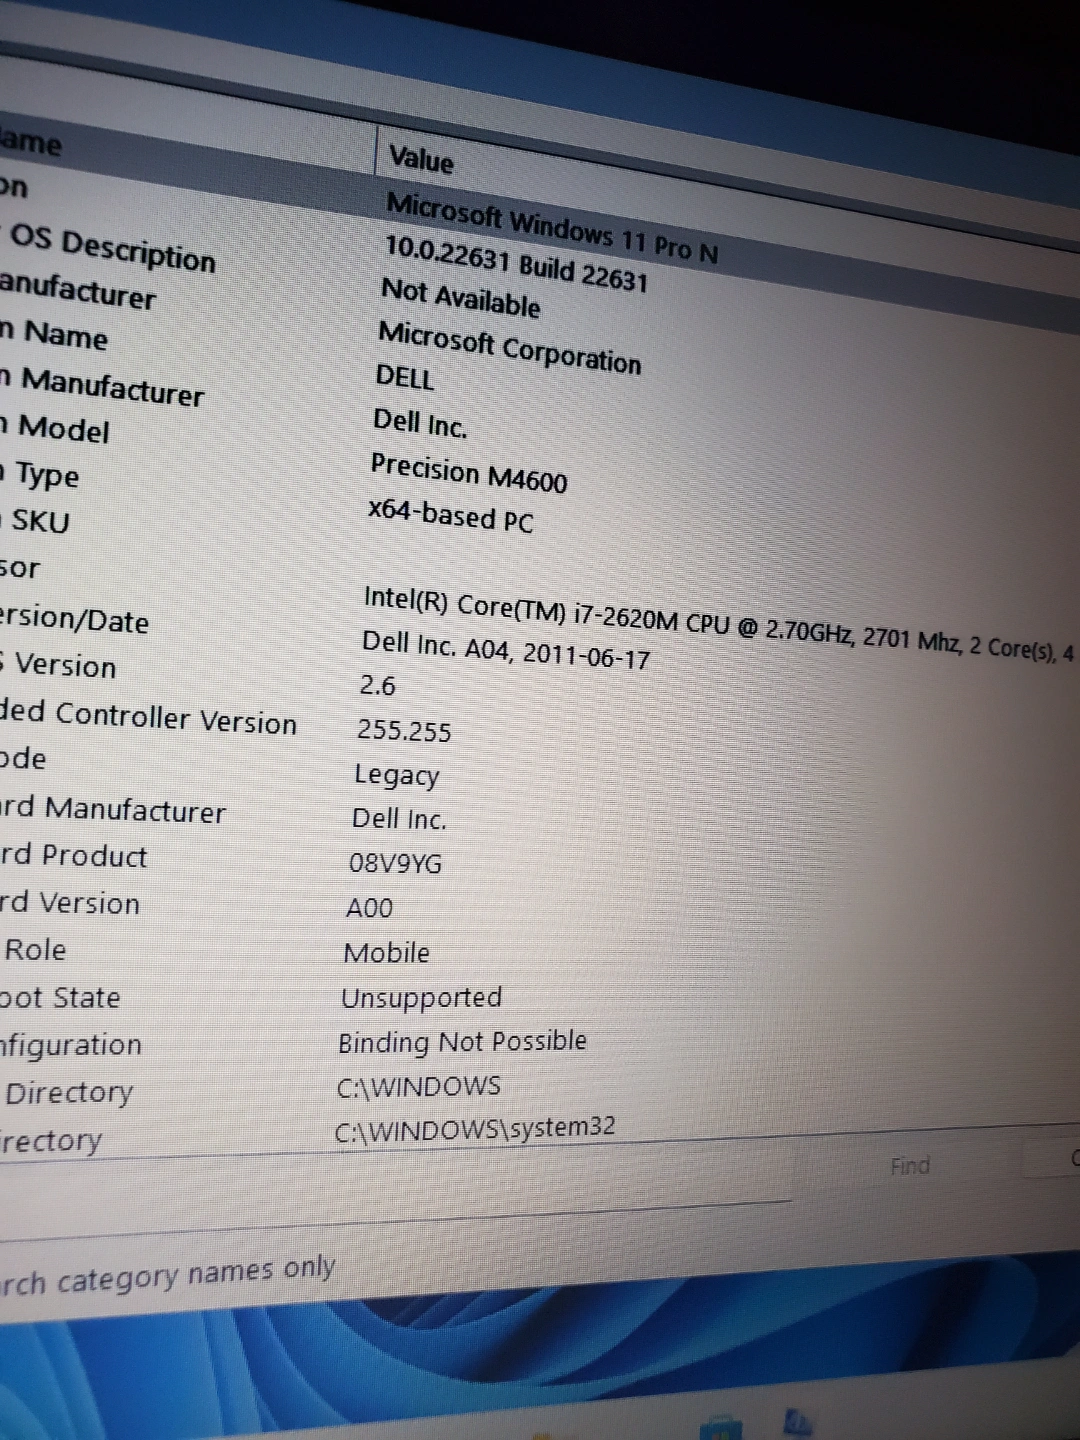Viewport: 1080px width, 1440px height.
Task: Select the Unsupported secure boot value
Action: pyautogui.click(x=421, y=998)
